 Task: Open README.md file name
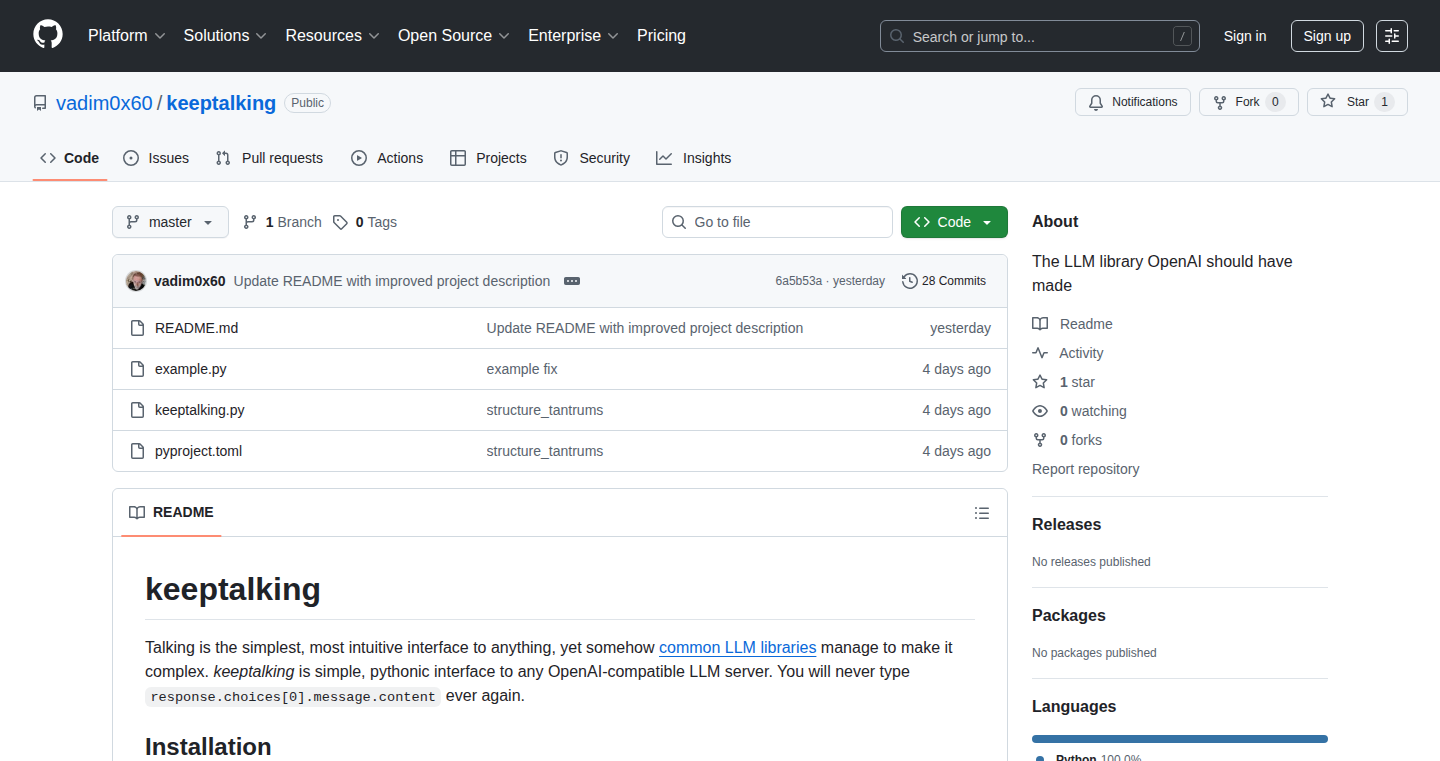pos(196,328)
